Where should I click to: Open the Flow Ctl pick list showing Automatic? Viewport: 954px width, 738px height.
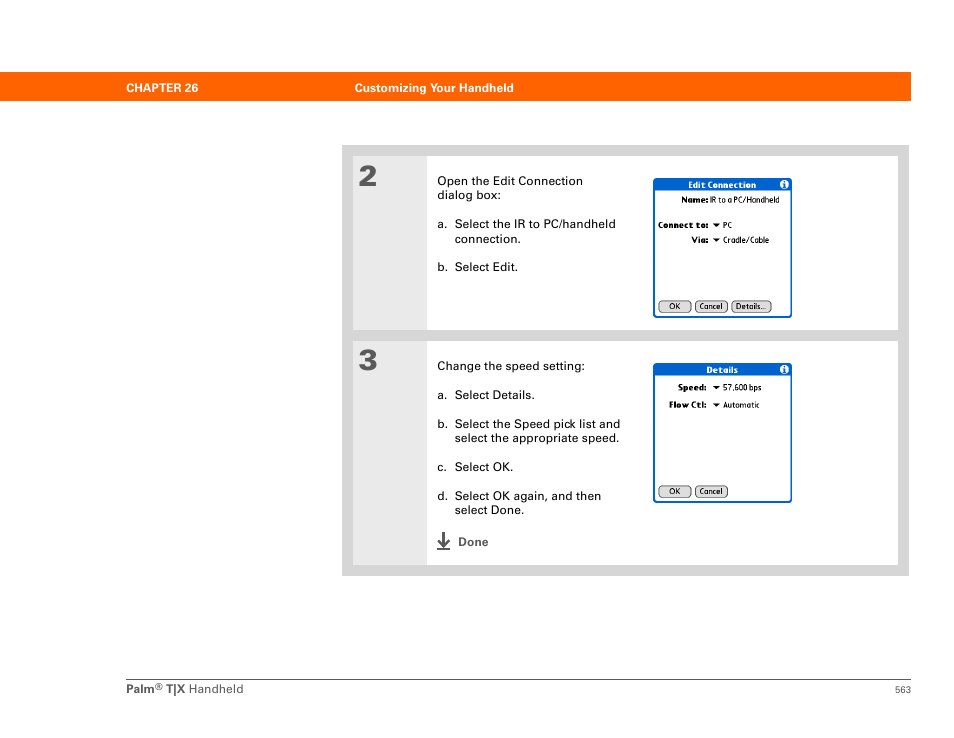coord(736,405)
